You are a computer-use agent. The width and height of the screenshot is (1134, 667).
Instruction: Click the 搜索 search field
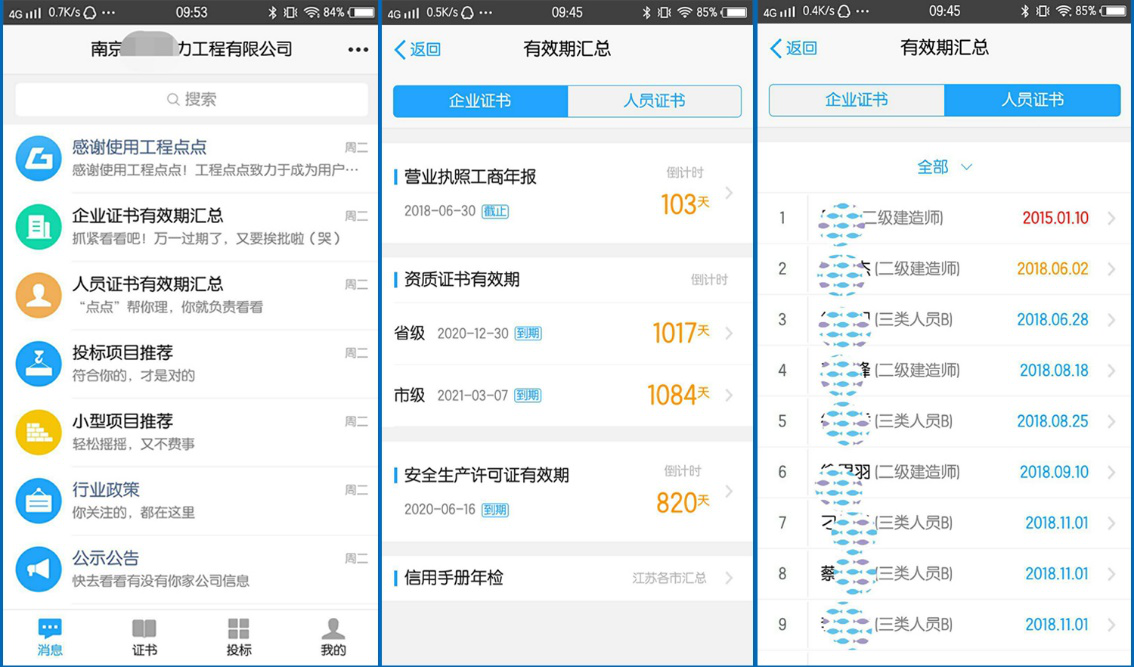coord(191,99)
